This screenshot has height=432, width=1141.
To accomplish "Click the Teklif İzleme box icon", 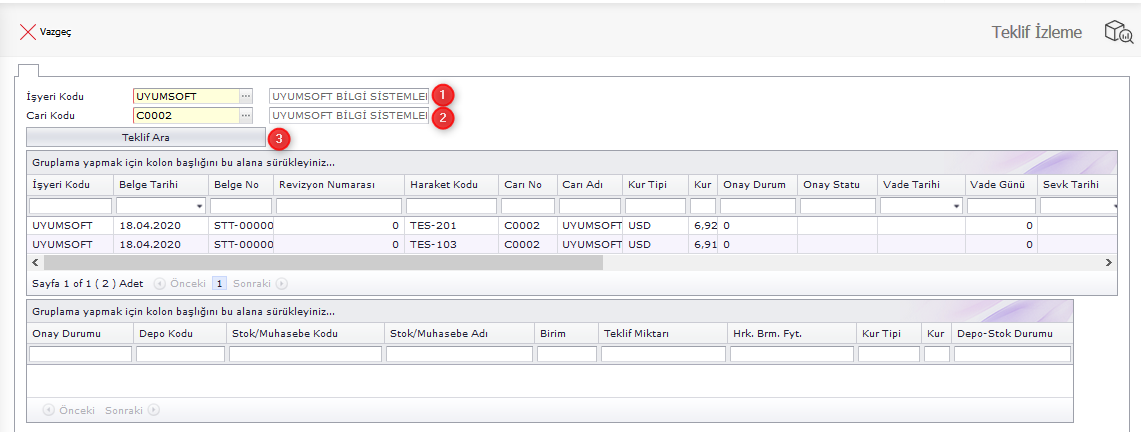I will [x=1117, y=32].
